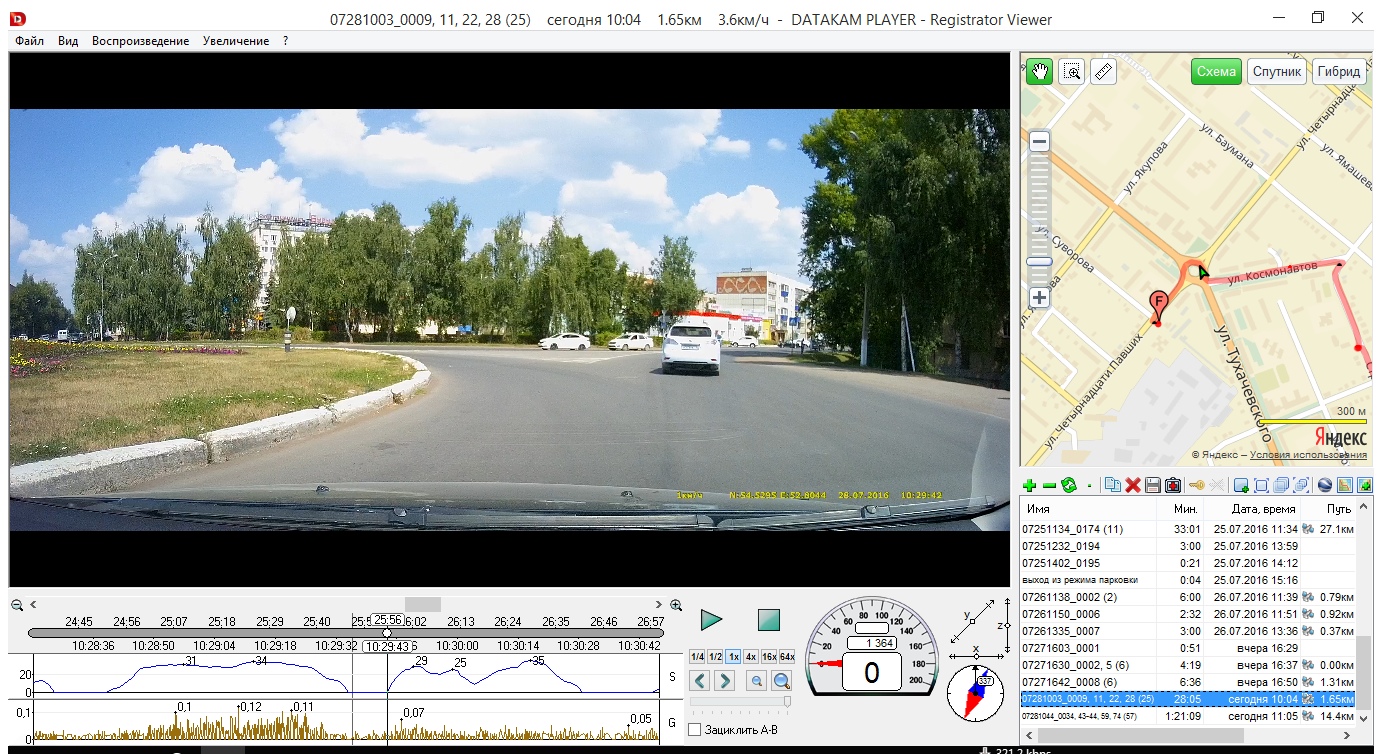Click the floppy disk save icon
Viewport: 1382px width, 754px height.
[x=1152, y=486]
